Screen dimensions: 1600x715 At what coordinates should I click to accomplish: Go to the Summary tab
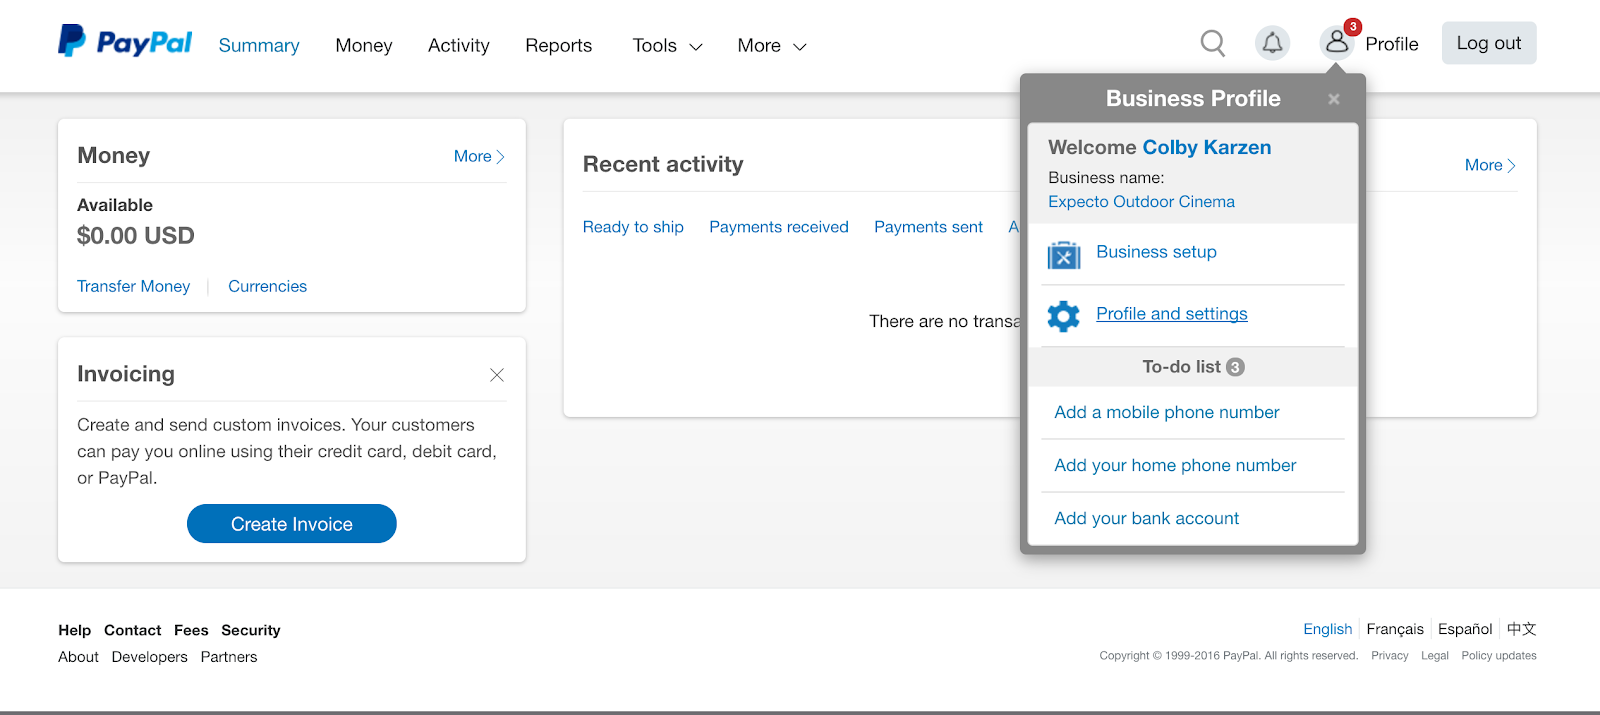259,46
